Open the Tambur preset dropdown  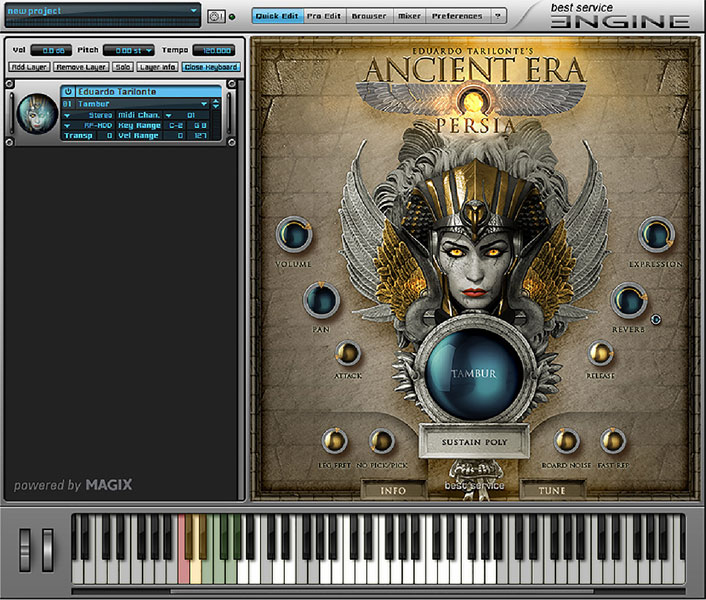204,103
